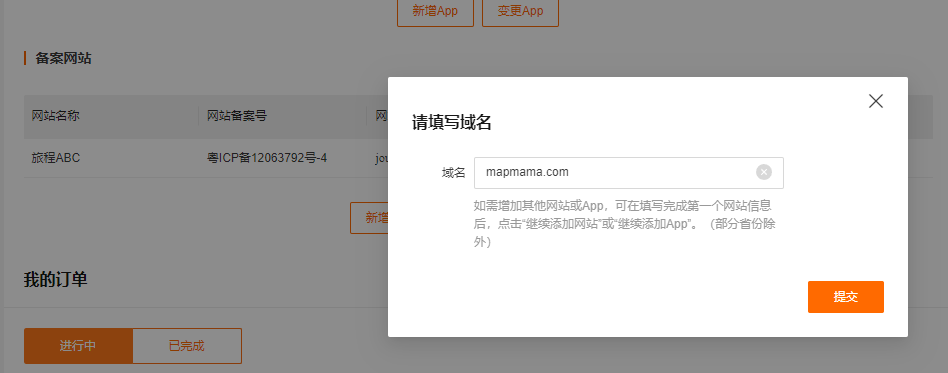This screenshot has height=373, width=948.
Task: Click the 新增App button
Action: pos(435,11)
